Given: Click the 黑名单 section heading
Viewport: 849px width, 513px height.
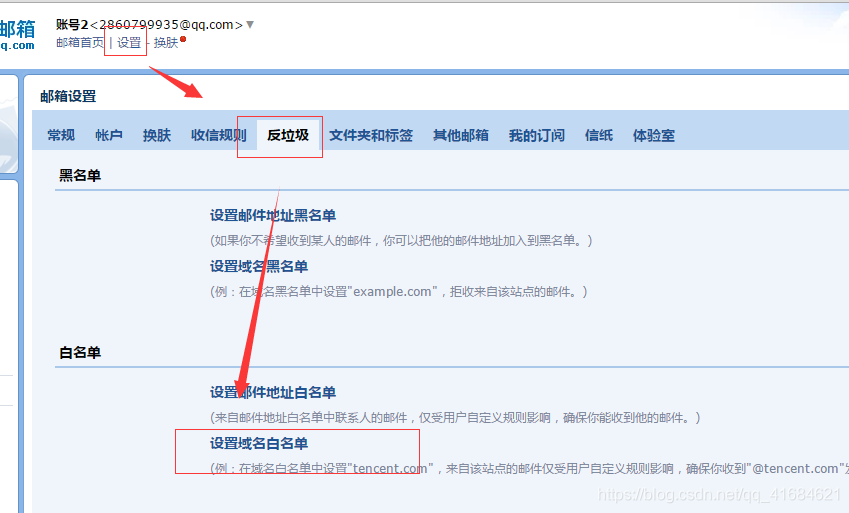Looking at the screenshot, I should (x=80, y=176).
